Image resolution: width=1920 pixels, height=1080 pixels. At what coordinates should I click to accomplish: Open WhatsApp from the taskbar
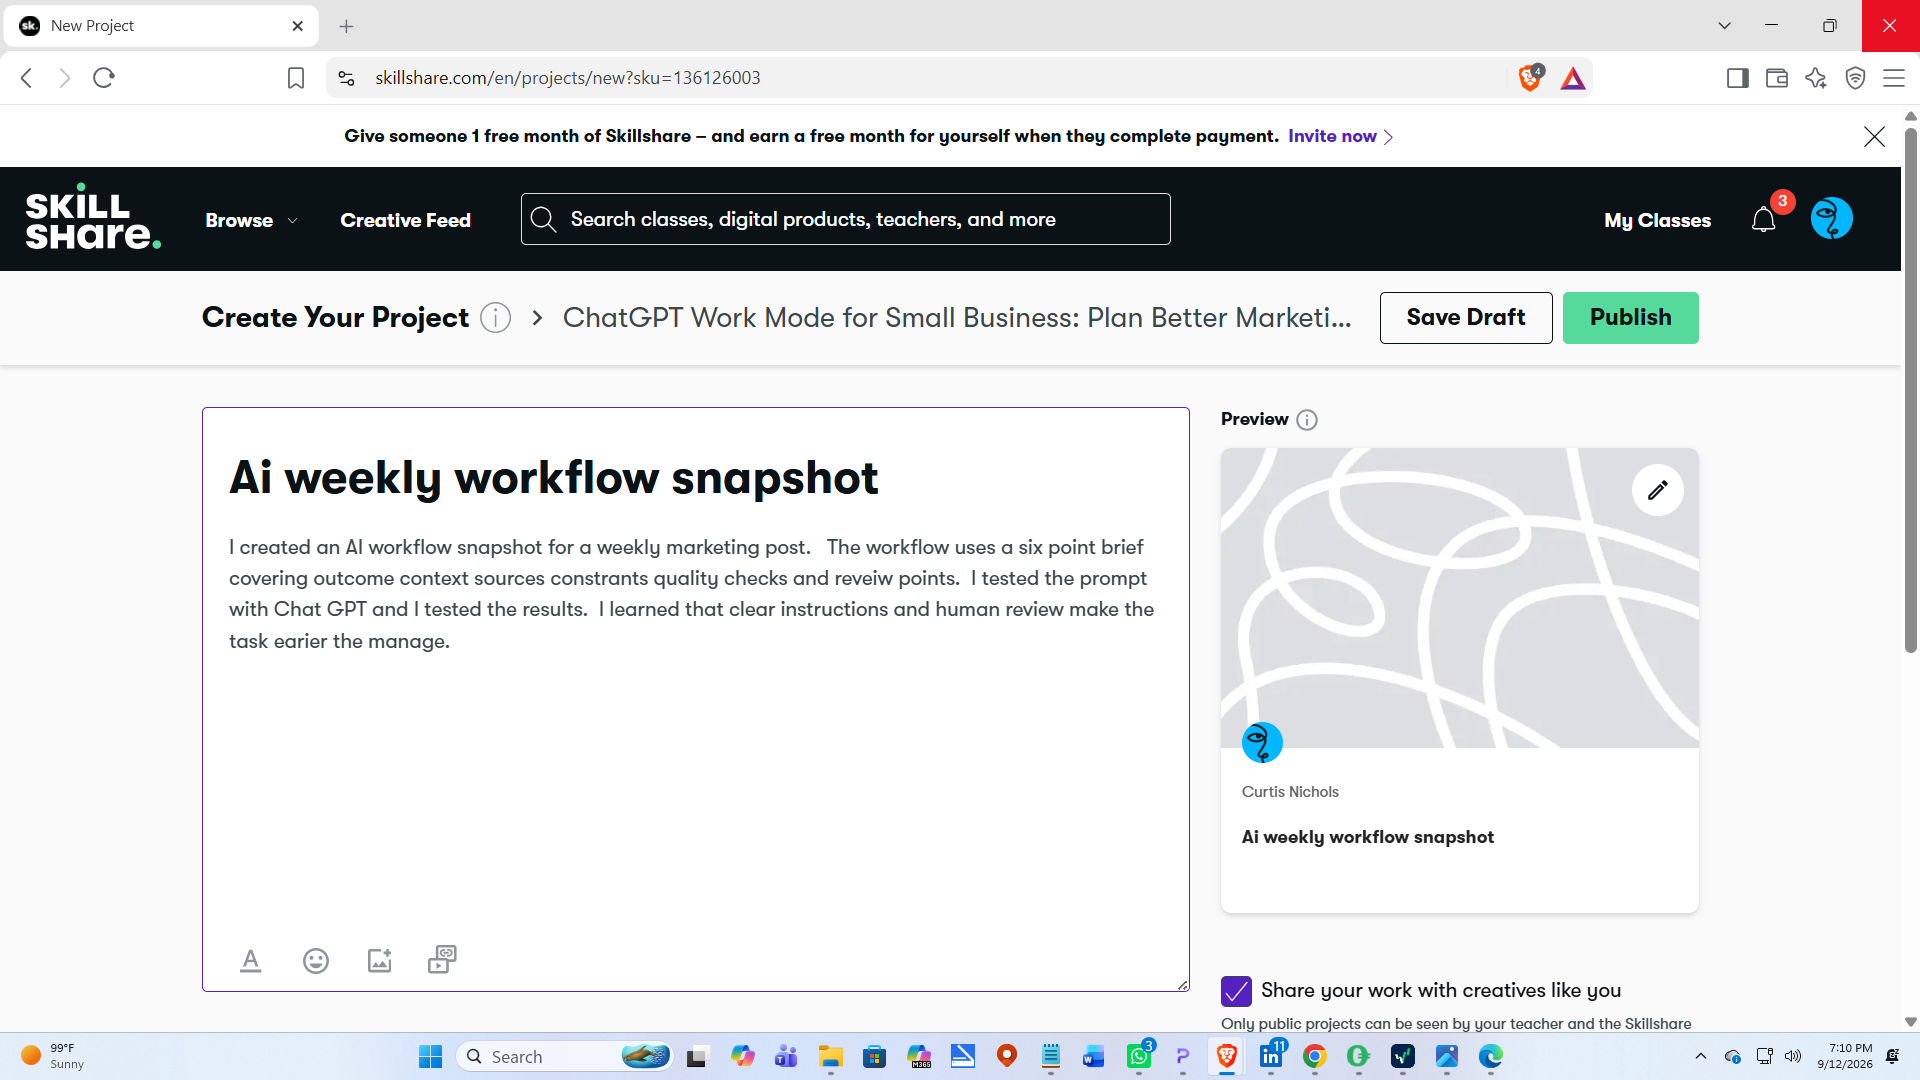coord(1139,1056)
